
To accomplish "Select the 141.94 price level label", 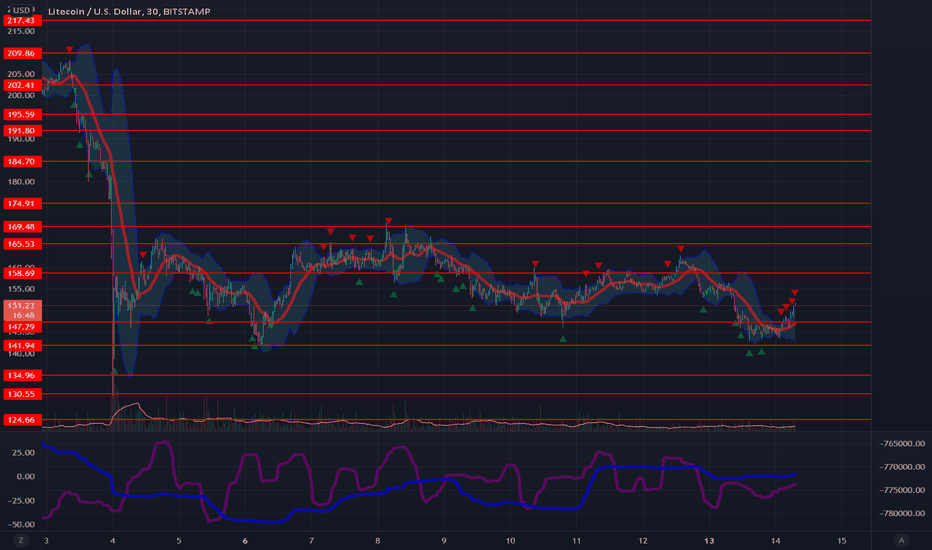I will tap(22, 345).
